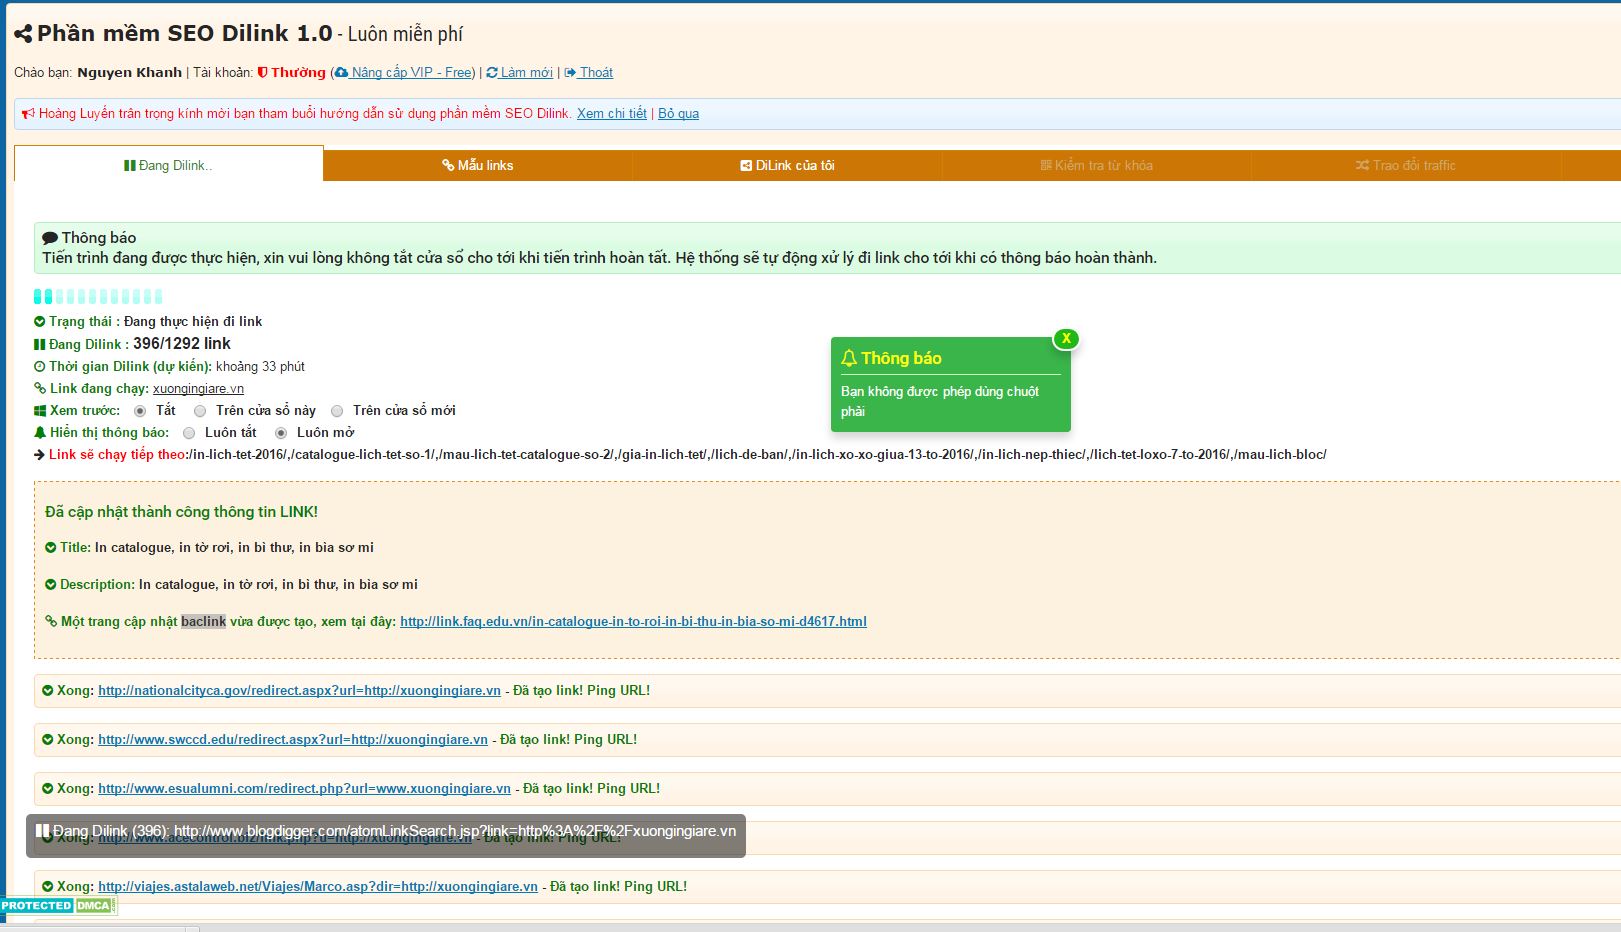Click the red shield icon next to Thường
This screenshot has height=932, width=1621.
pyautogui.click(x=262, y=72)
